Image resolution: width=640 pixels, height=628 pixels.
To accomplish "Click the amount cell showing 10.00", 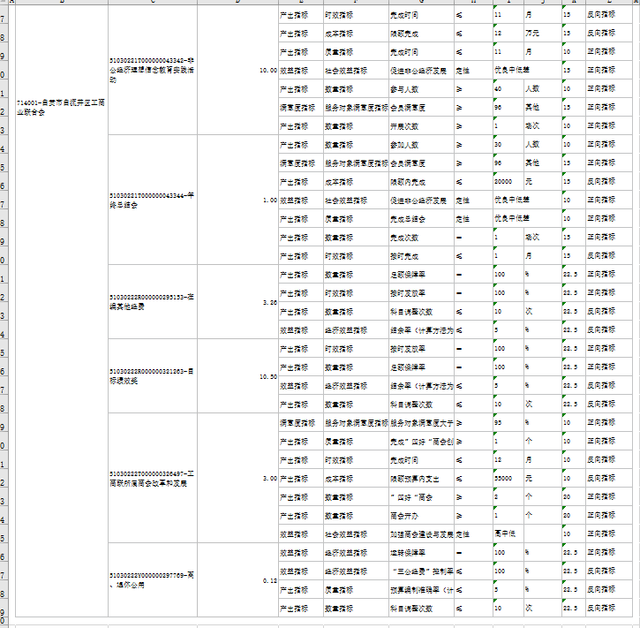I will point(238,71).
